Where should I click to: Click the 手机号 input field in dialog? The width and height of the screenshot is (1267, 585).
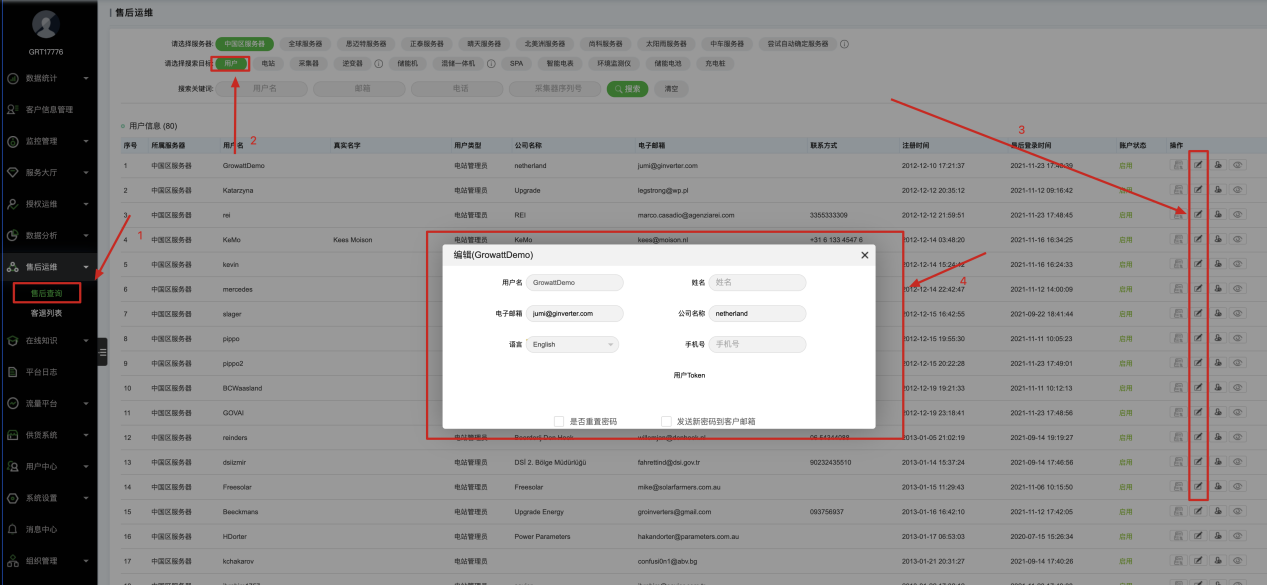(x=757, y=344)
